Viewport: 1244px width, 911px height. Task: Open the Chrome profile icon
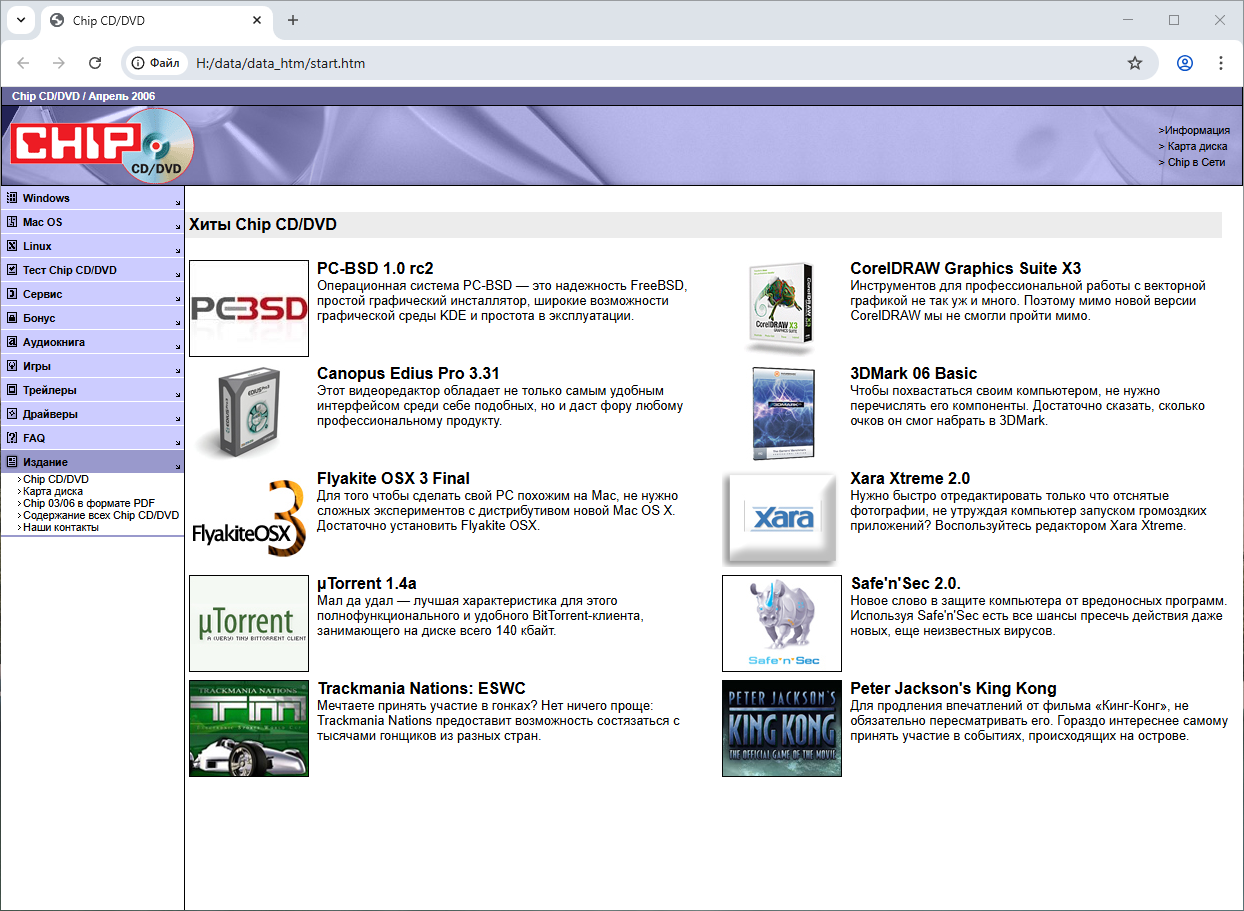pyautogui.click(x=1185, y=63)
